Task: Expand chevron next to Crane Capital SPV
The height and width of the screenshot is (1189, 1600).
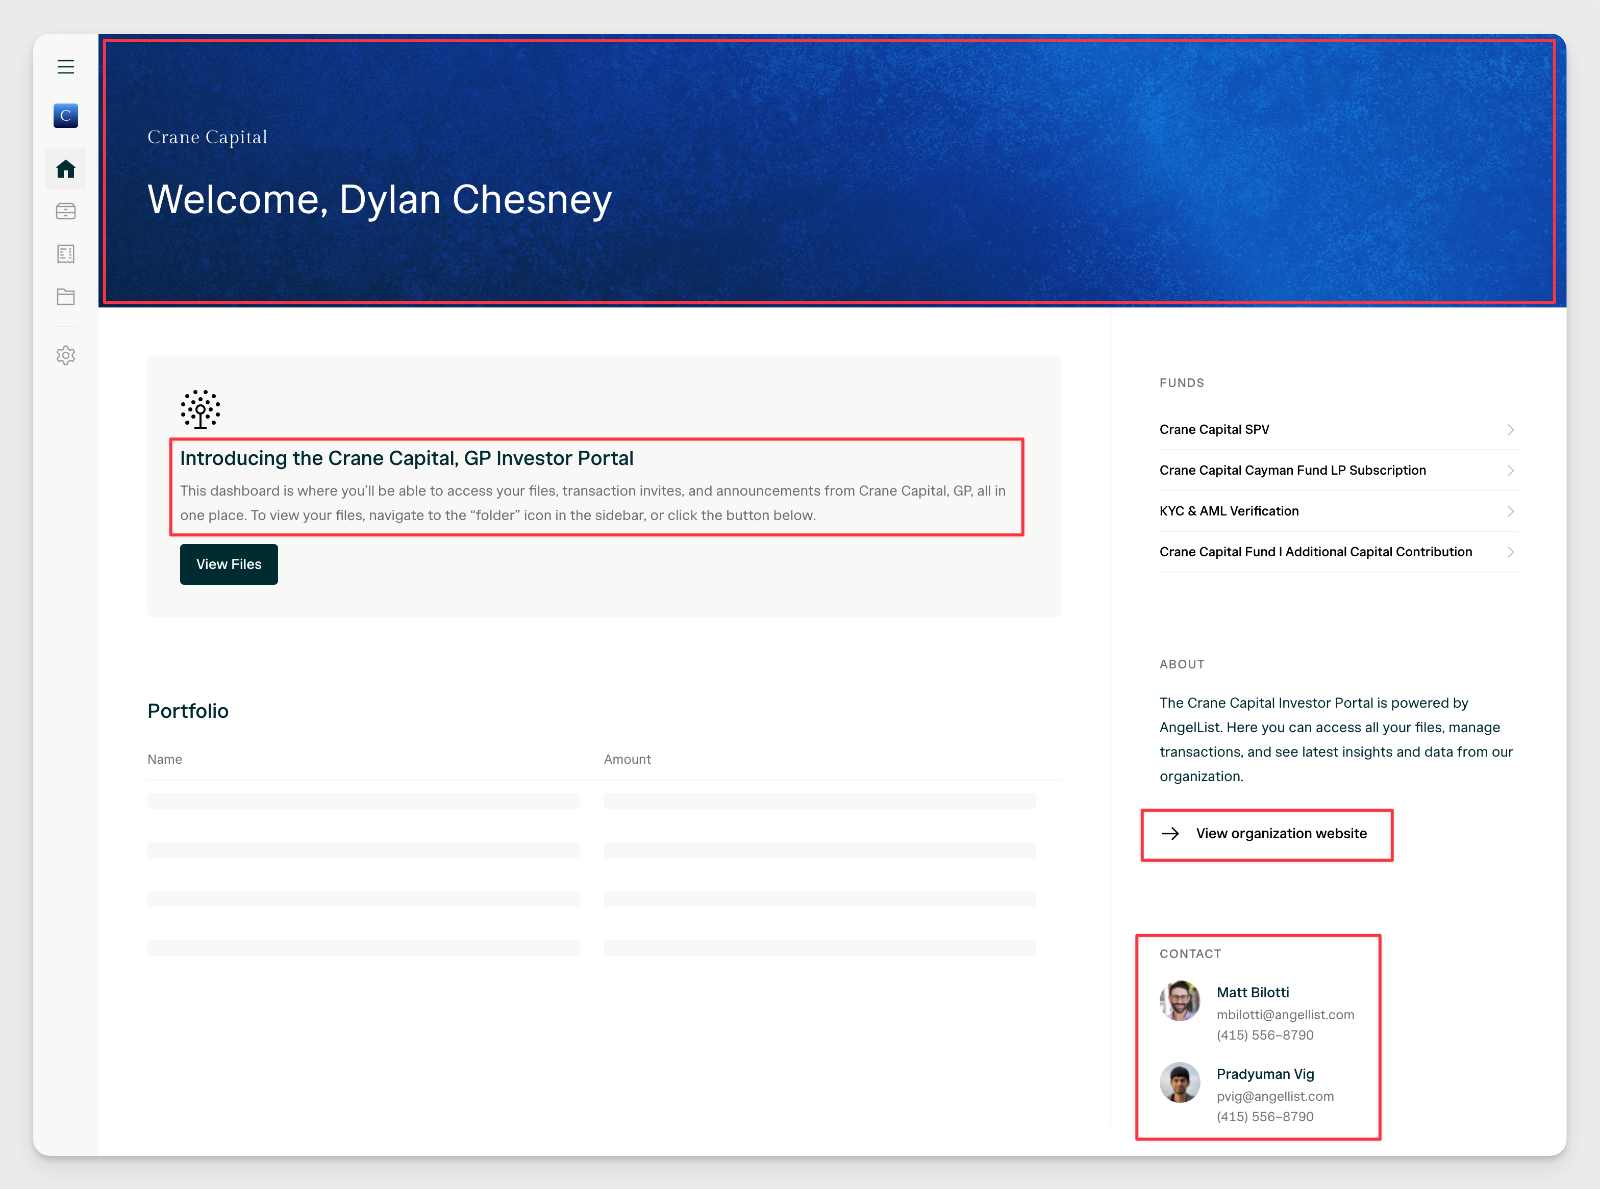Action: (1510, 430)
